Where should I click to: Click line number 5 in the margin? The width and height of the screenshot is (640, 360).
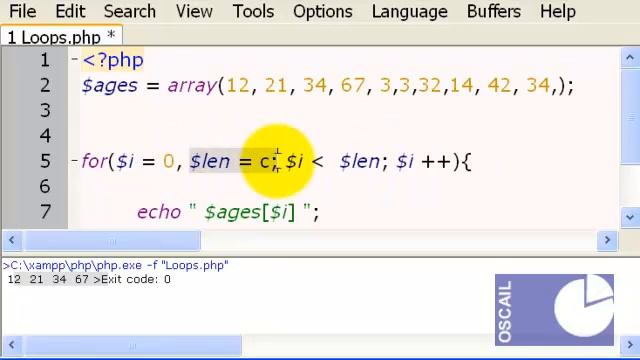(x=45, y=161)
